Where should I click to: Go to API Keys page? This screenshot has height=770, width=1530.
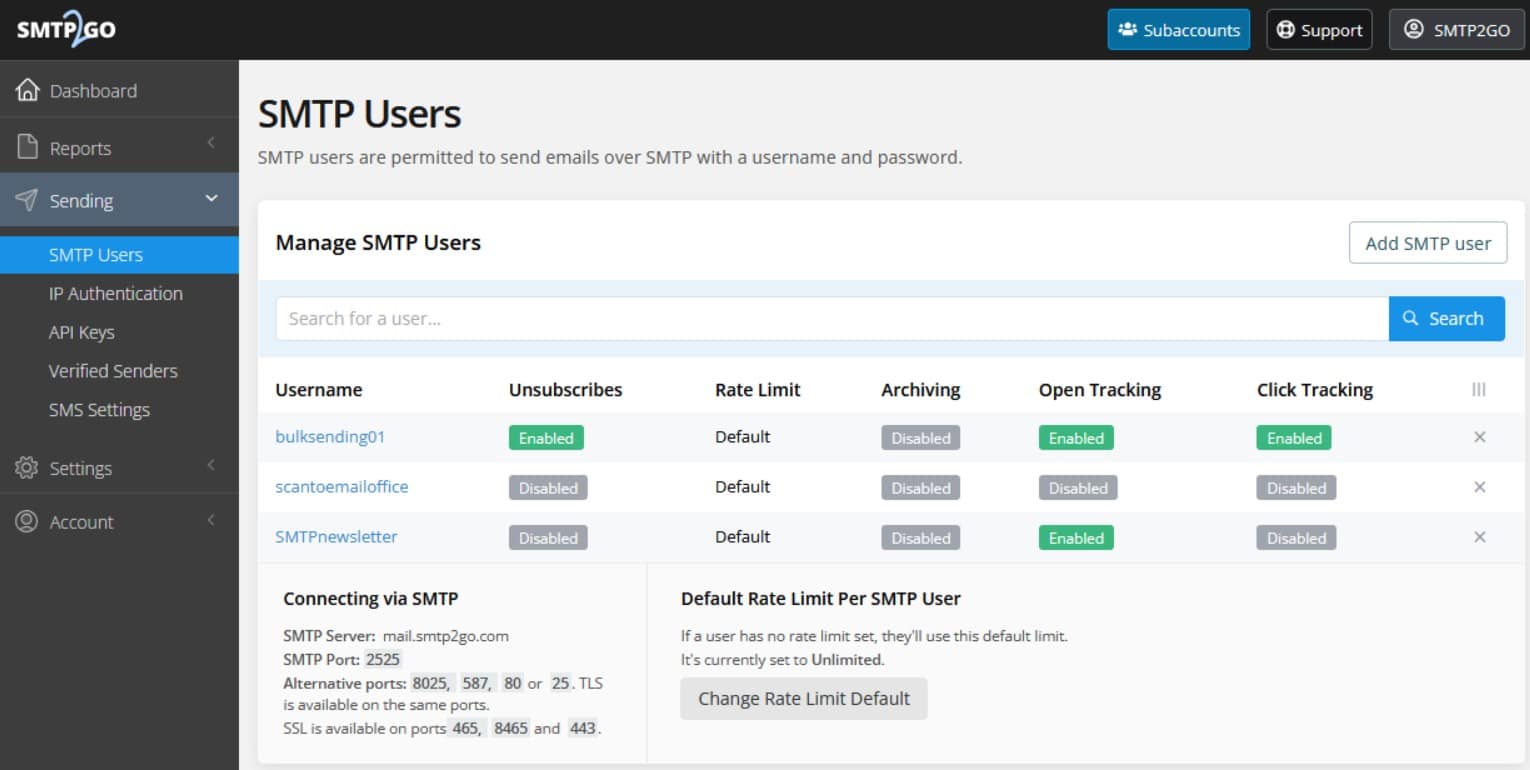click(x=82, y=332)
